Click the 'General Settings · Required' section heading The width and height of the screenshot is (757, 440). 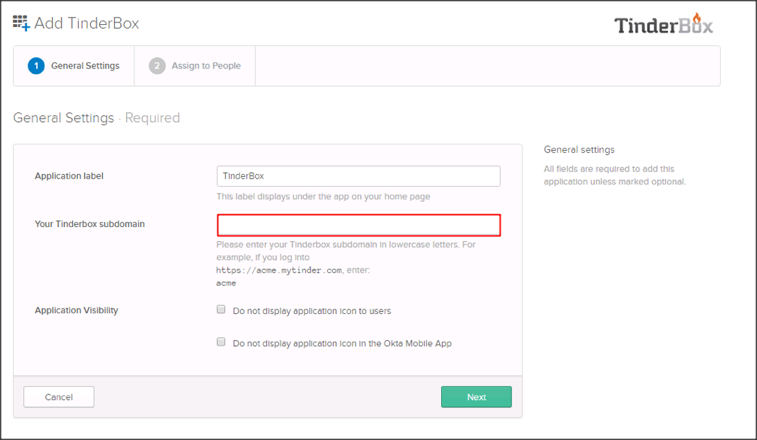pos(96,118)
